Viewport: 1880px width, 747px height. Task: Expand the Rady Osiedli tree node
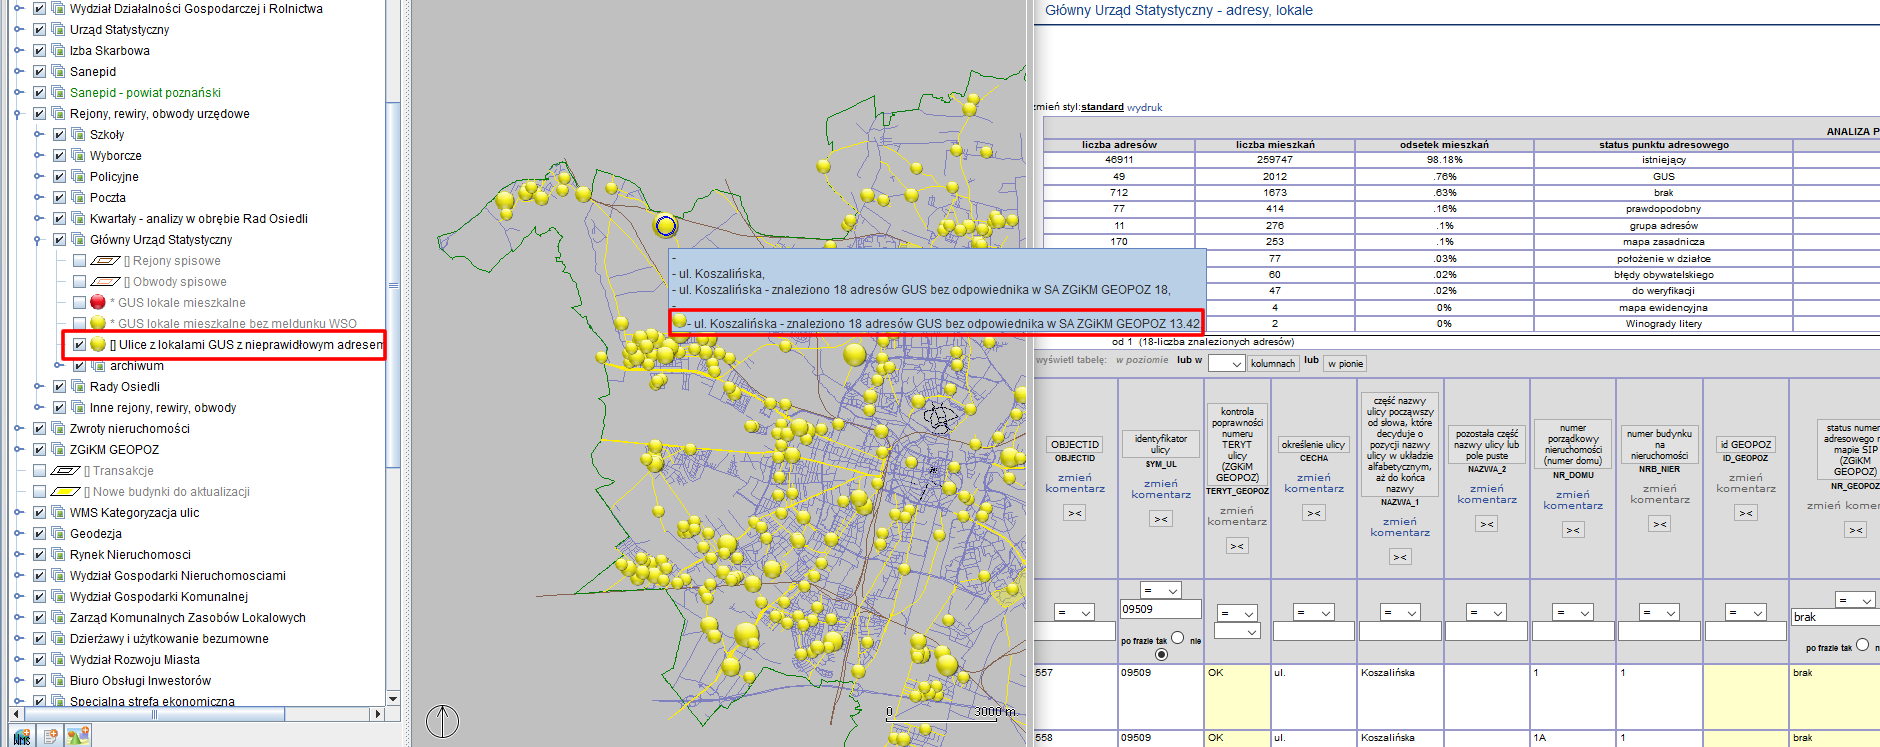39,387
